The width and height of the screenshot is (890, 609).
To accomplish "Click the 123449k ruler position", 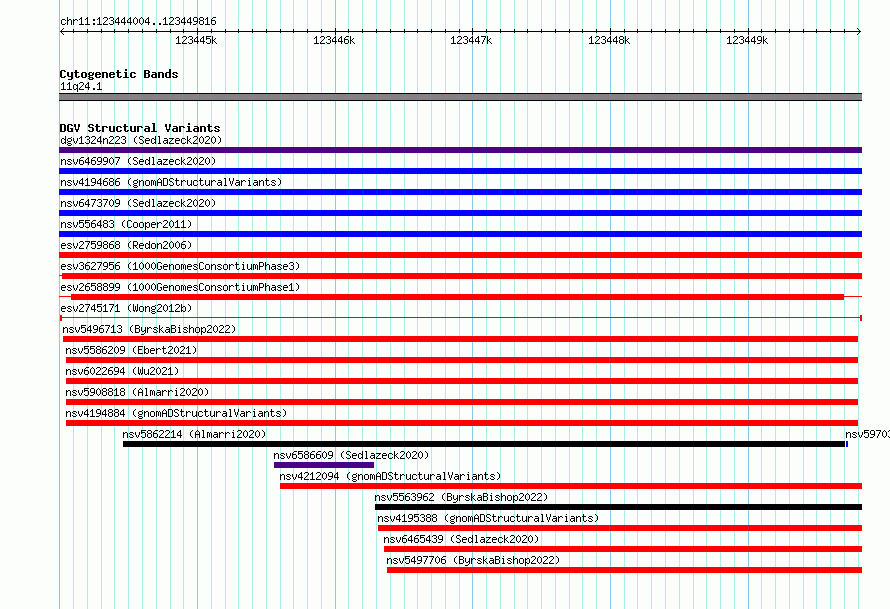I will 747,40.
